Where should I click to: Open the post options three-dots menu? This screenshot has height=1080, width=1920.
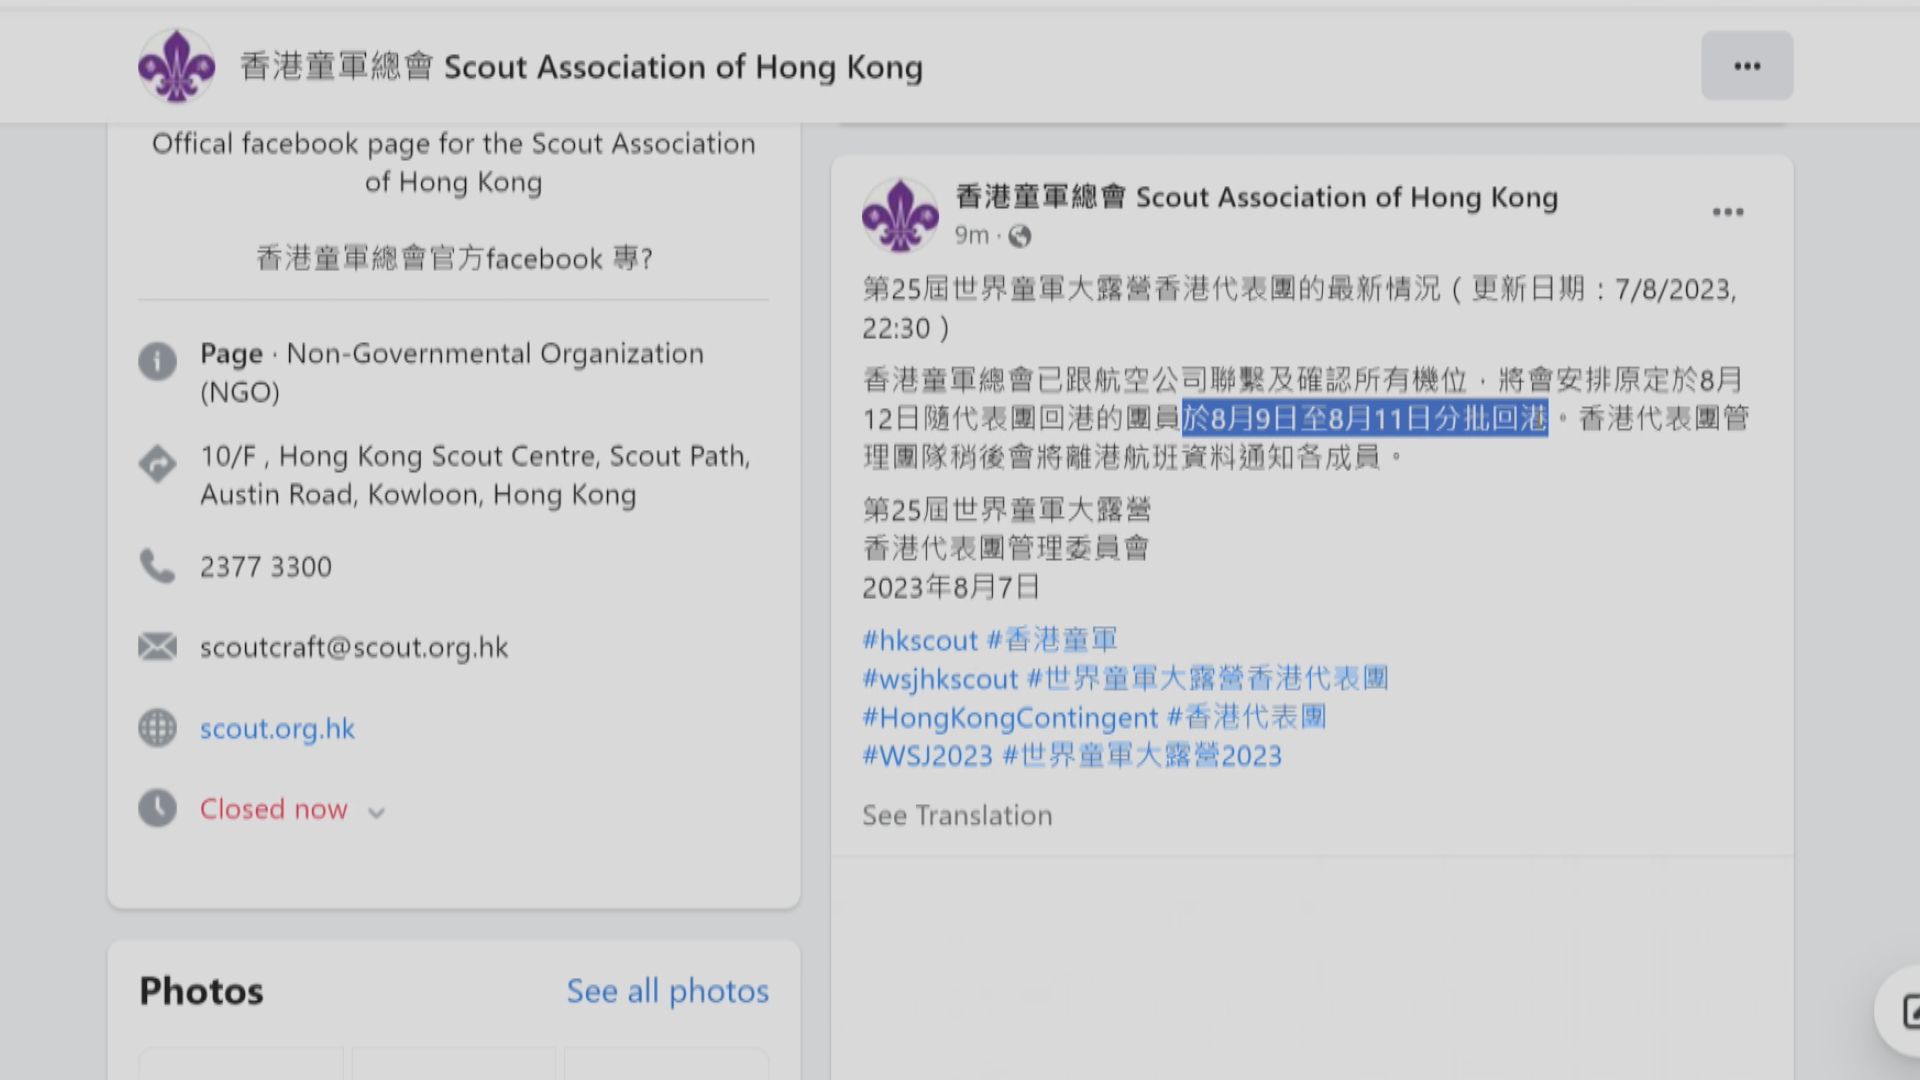[1727, 212]
